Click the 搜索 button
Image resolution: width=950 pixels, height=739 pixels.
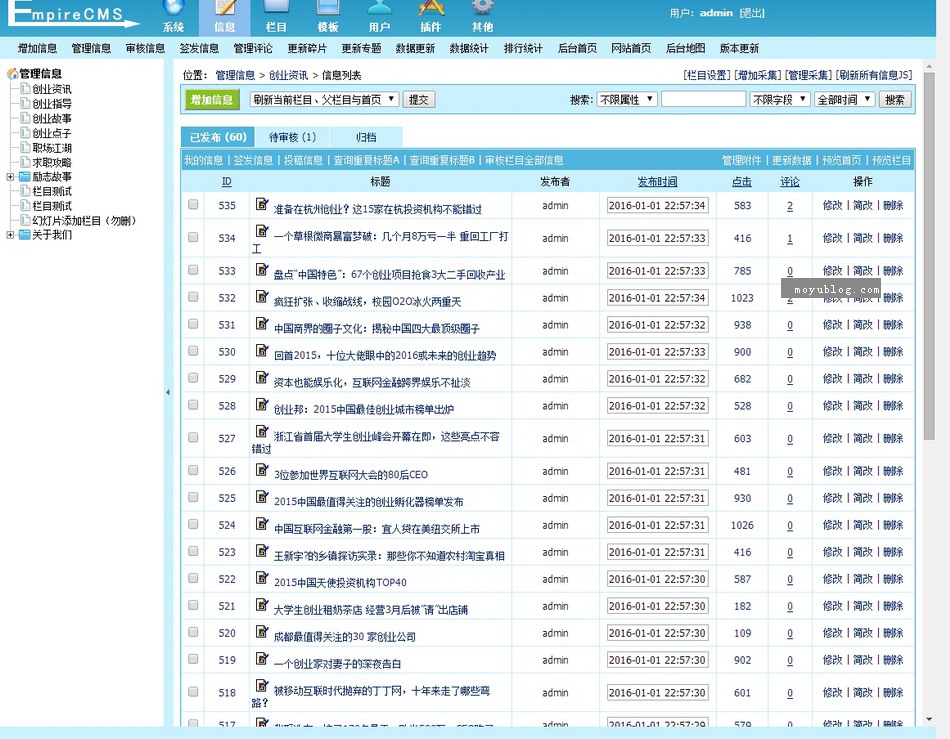point(895,99)
